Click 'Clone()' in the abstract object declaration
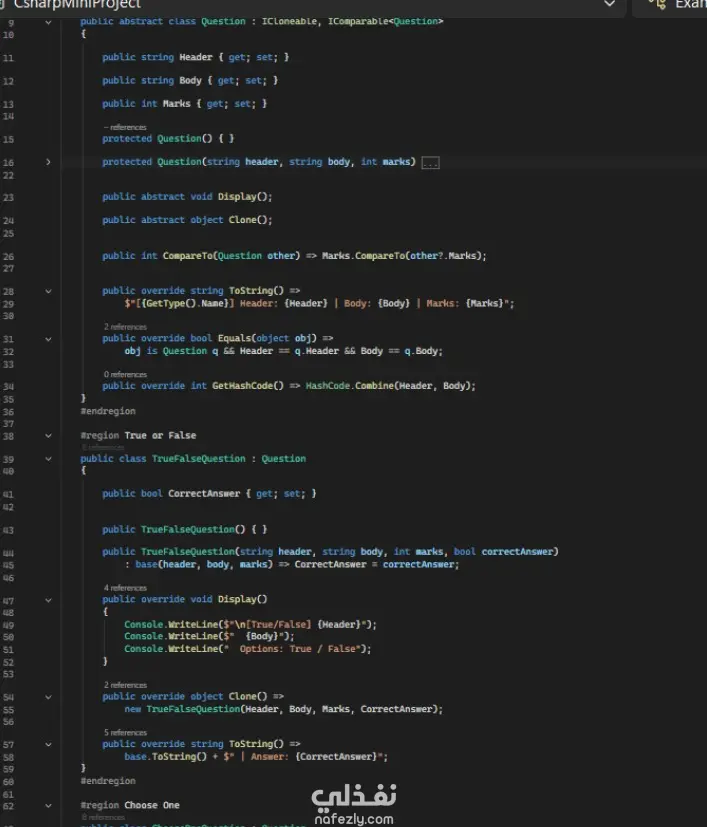This screenshot has width=707, height=827. pyautogui.click(x=248, y=220)
